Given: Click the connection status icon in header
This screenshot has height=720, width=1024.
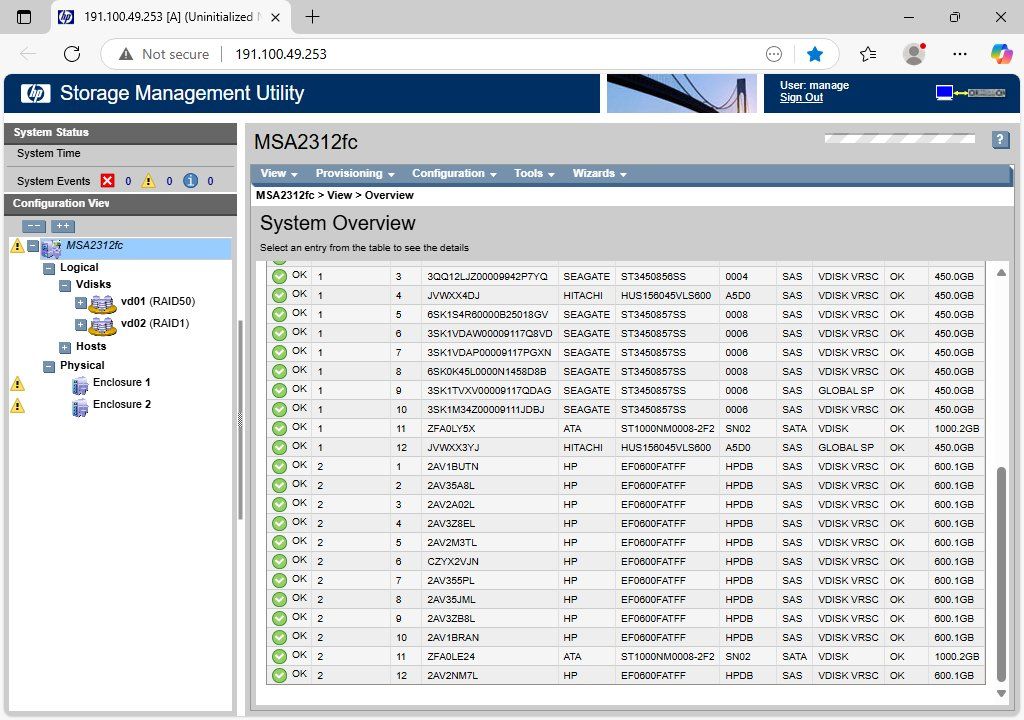Looking at the screenshot, I should click(970, 93).
